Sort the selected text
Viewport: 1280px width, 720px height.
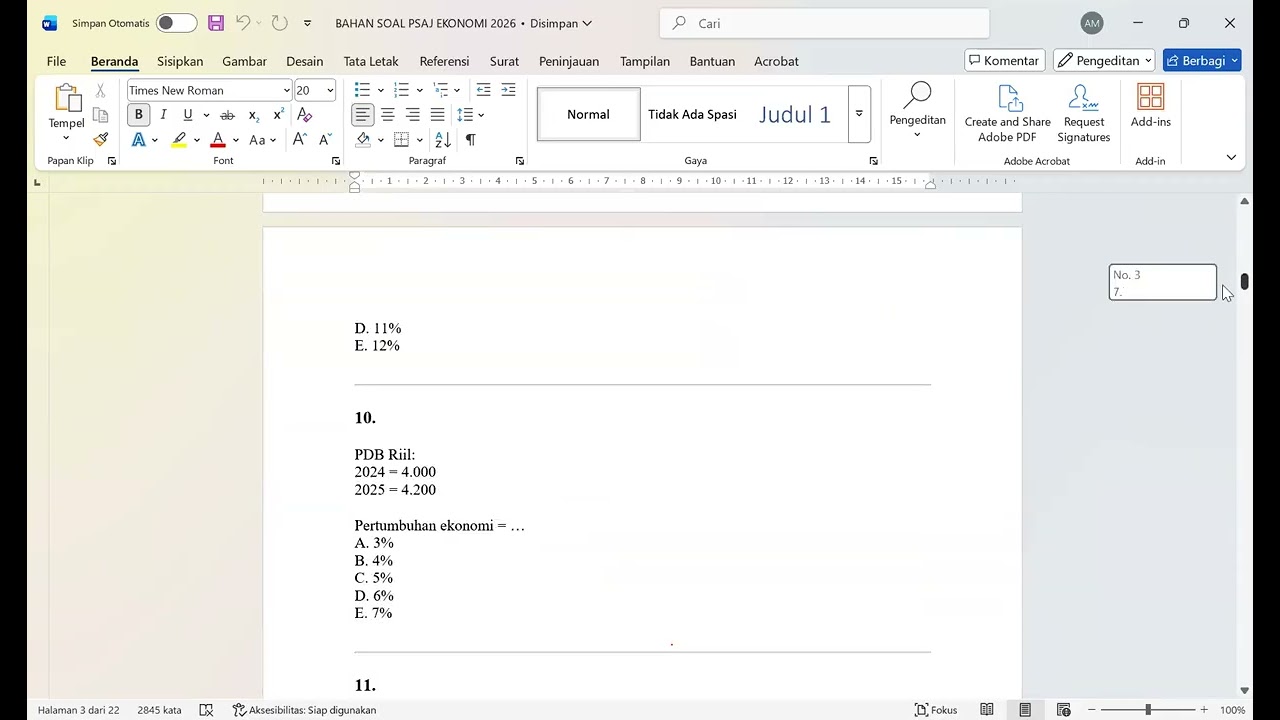click(443, 140)
